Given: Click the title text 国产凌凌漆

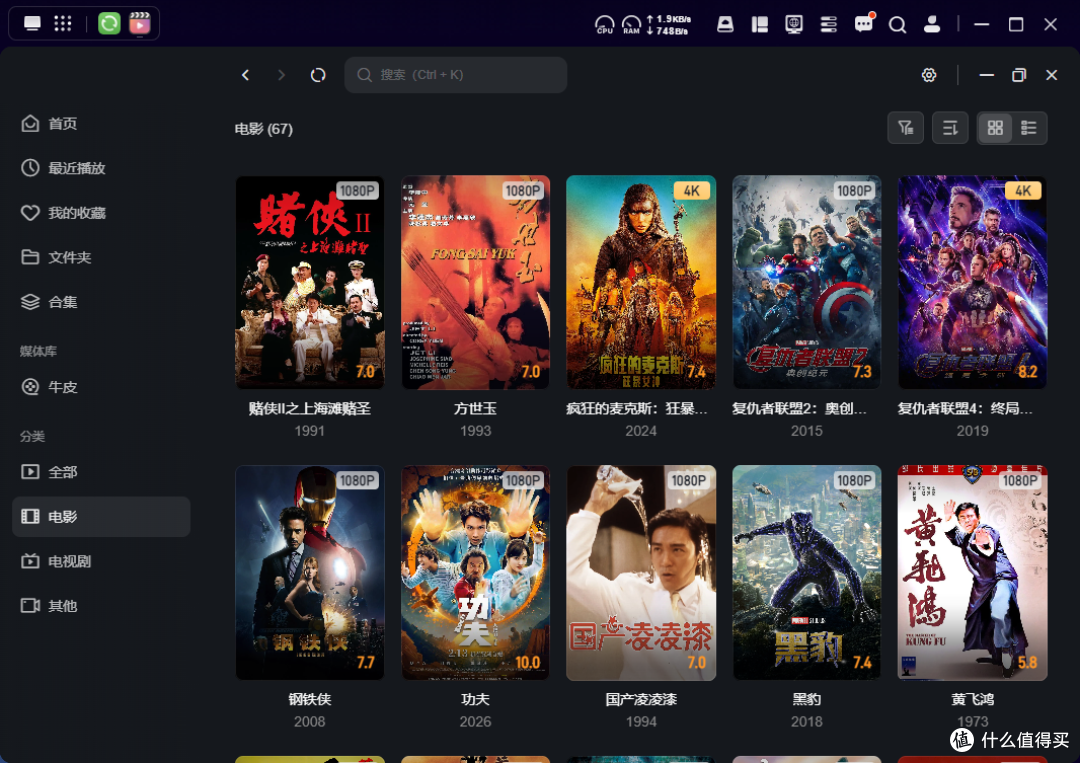Looking at the screenshot, I should tap(641, 700).
